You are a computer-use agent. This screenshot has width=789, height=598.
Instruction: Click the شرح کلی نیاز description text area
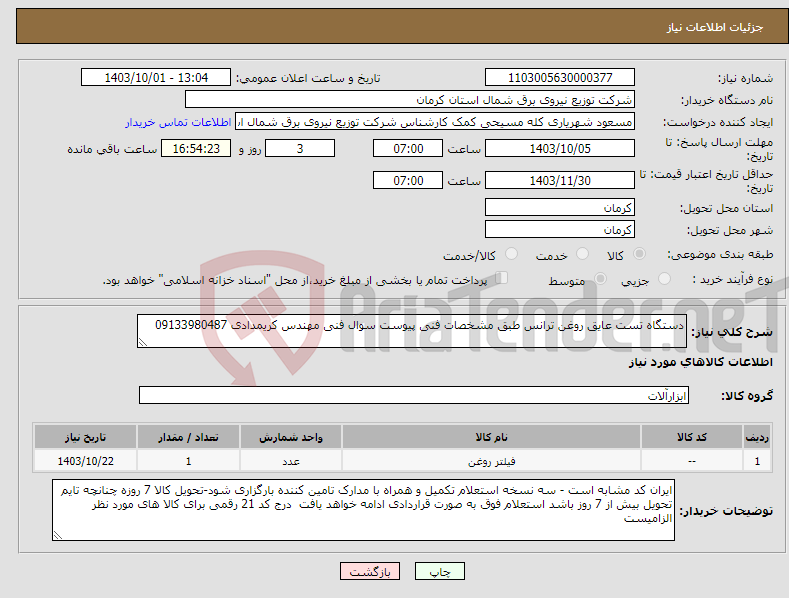point(412,331)
